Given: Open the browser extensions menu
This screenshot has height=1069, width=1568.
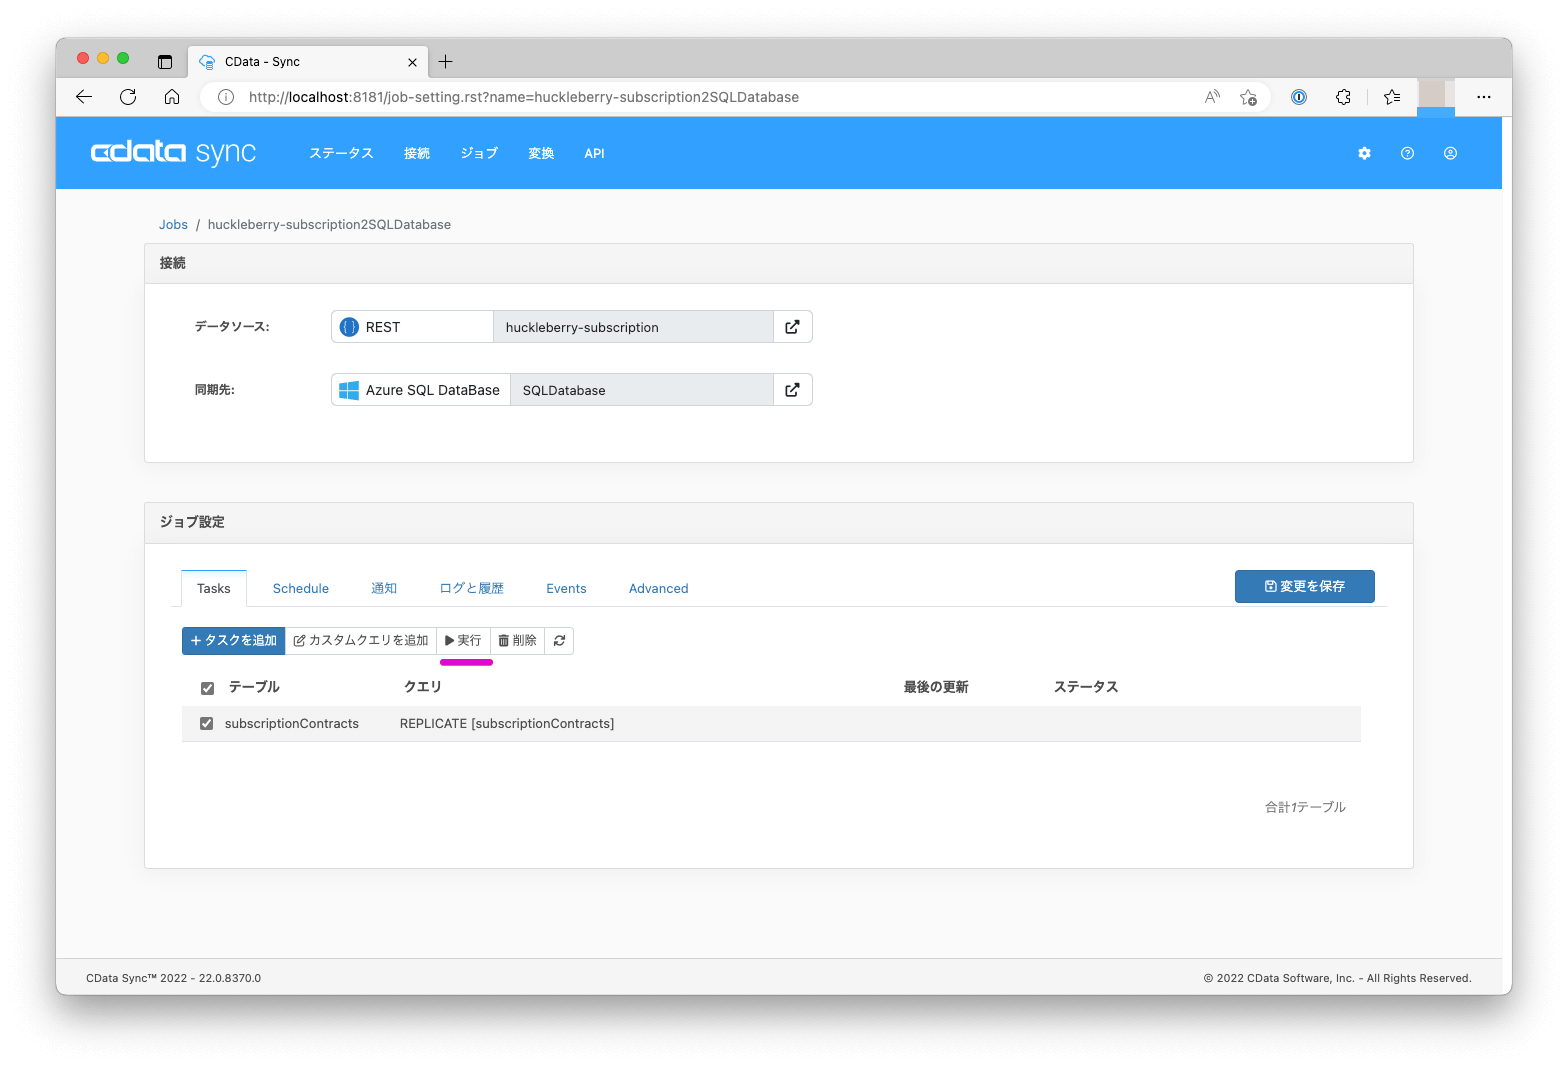Looking at the screenshot, I should (x=1343, y=97).
